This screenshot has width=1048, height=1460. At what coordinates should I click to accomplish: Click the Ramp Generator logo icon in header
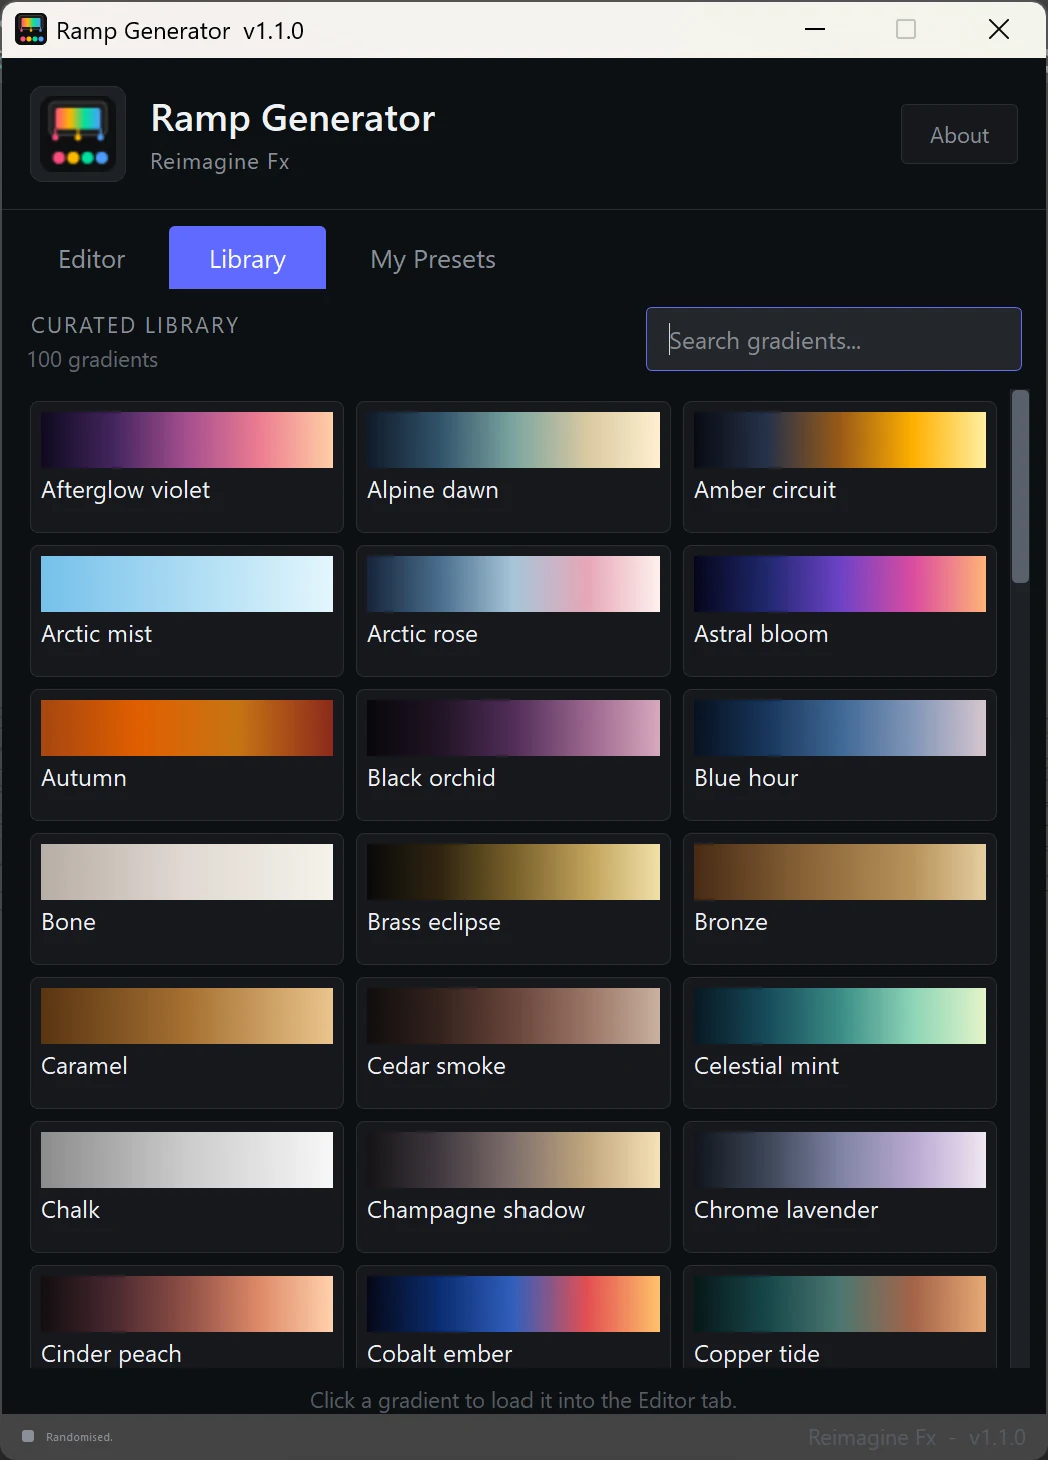[78, 134]
